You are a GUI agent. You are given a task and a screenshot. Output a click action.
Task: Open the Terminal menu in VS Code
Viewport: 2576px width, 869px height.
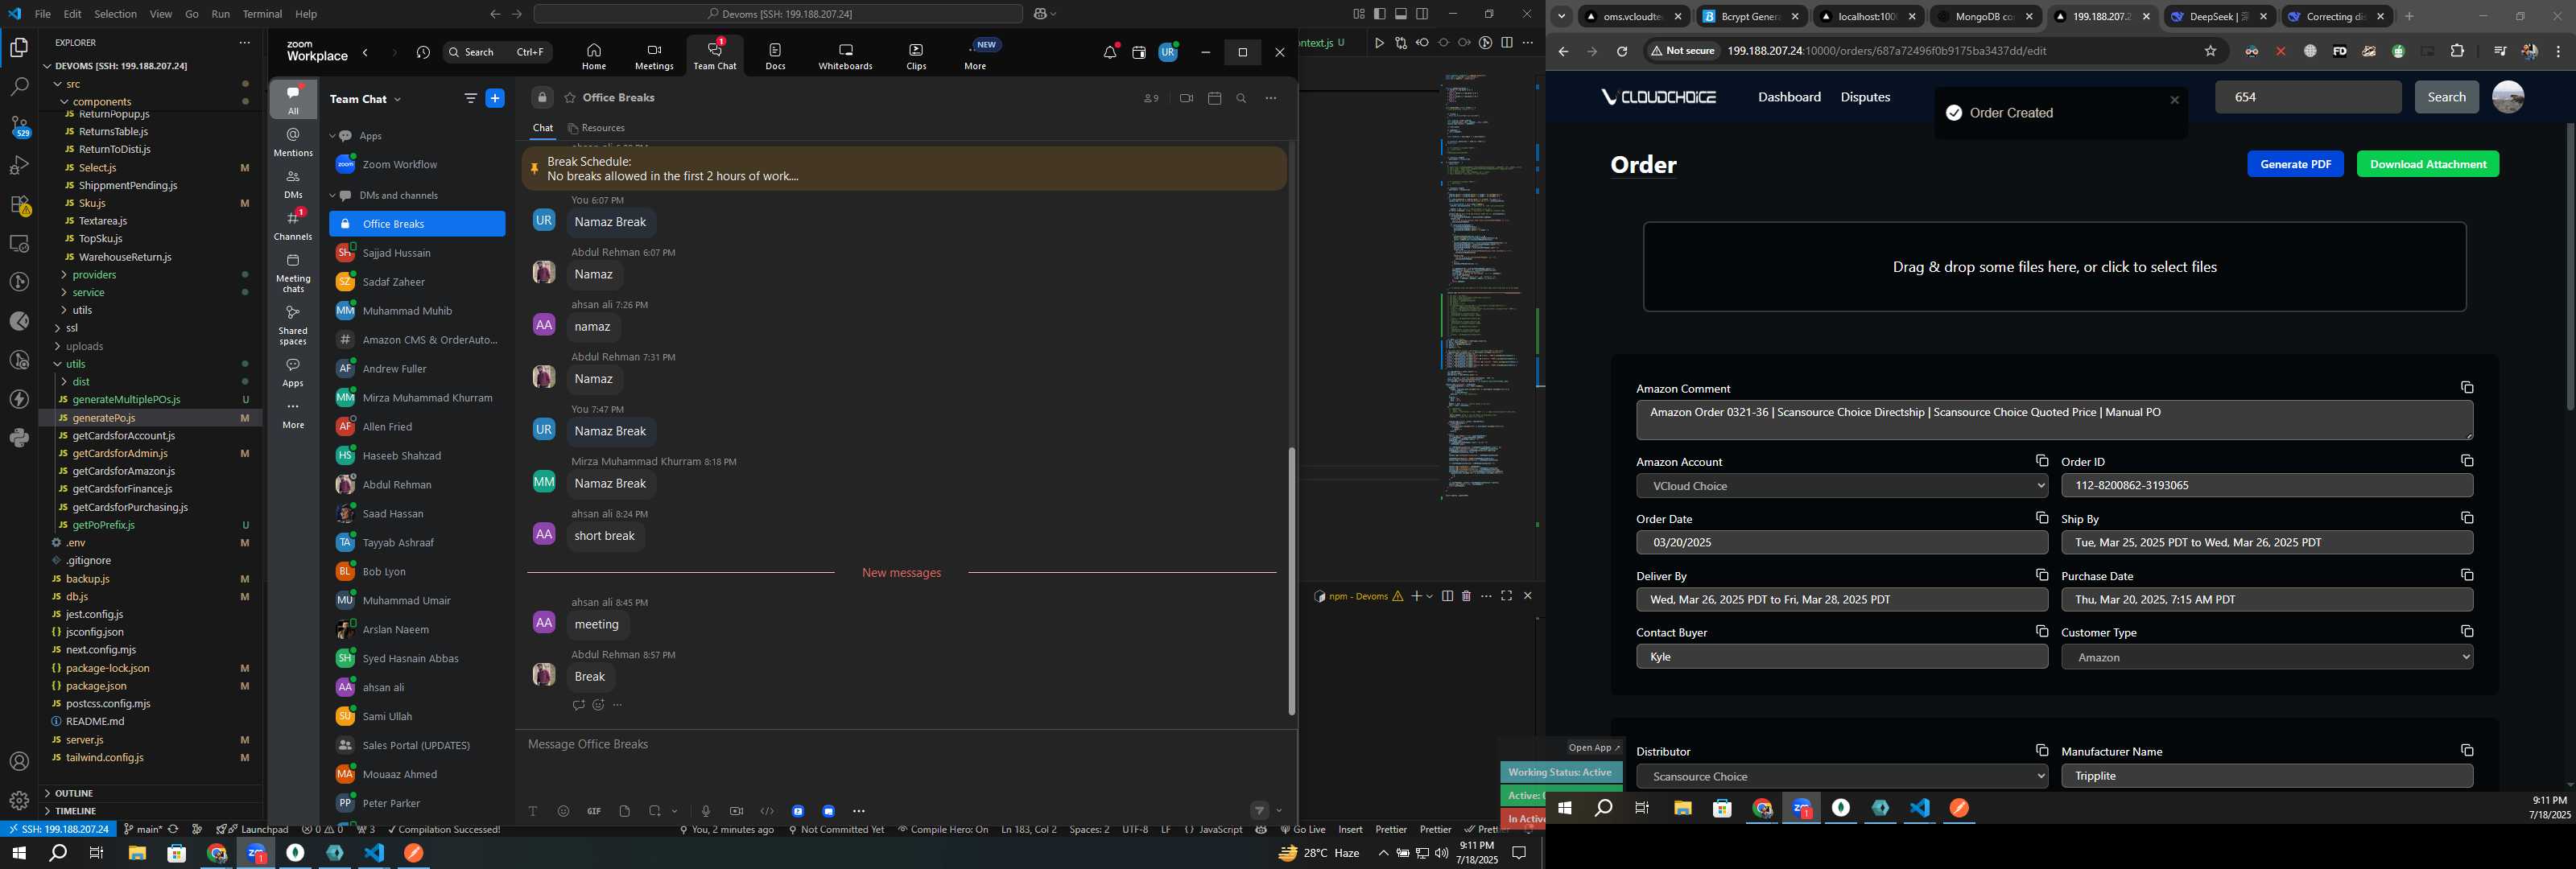coord(262,14)
